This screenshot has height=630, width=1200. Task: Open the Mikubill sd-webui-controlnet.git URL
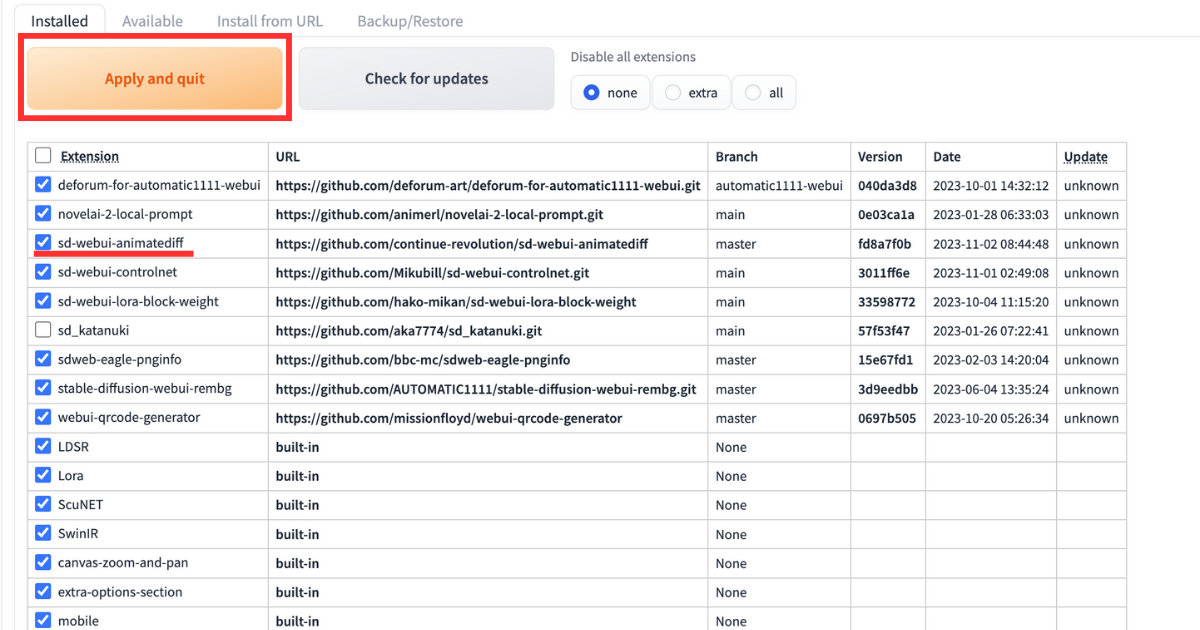tap(433, 273)
